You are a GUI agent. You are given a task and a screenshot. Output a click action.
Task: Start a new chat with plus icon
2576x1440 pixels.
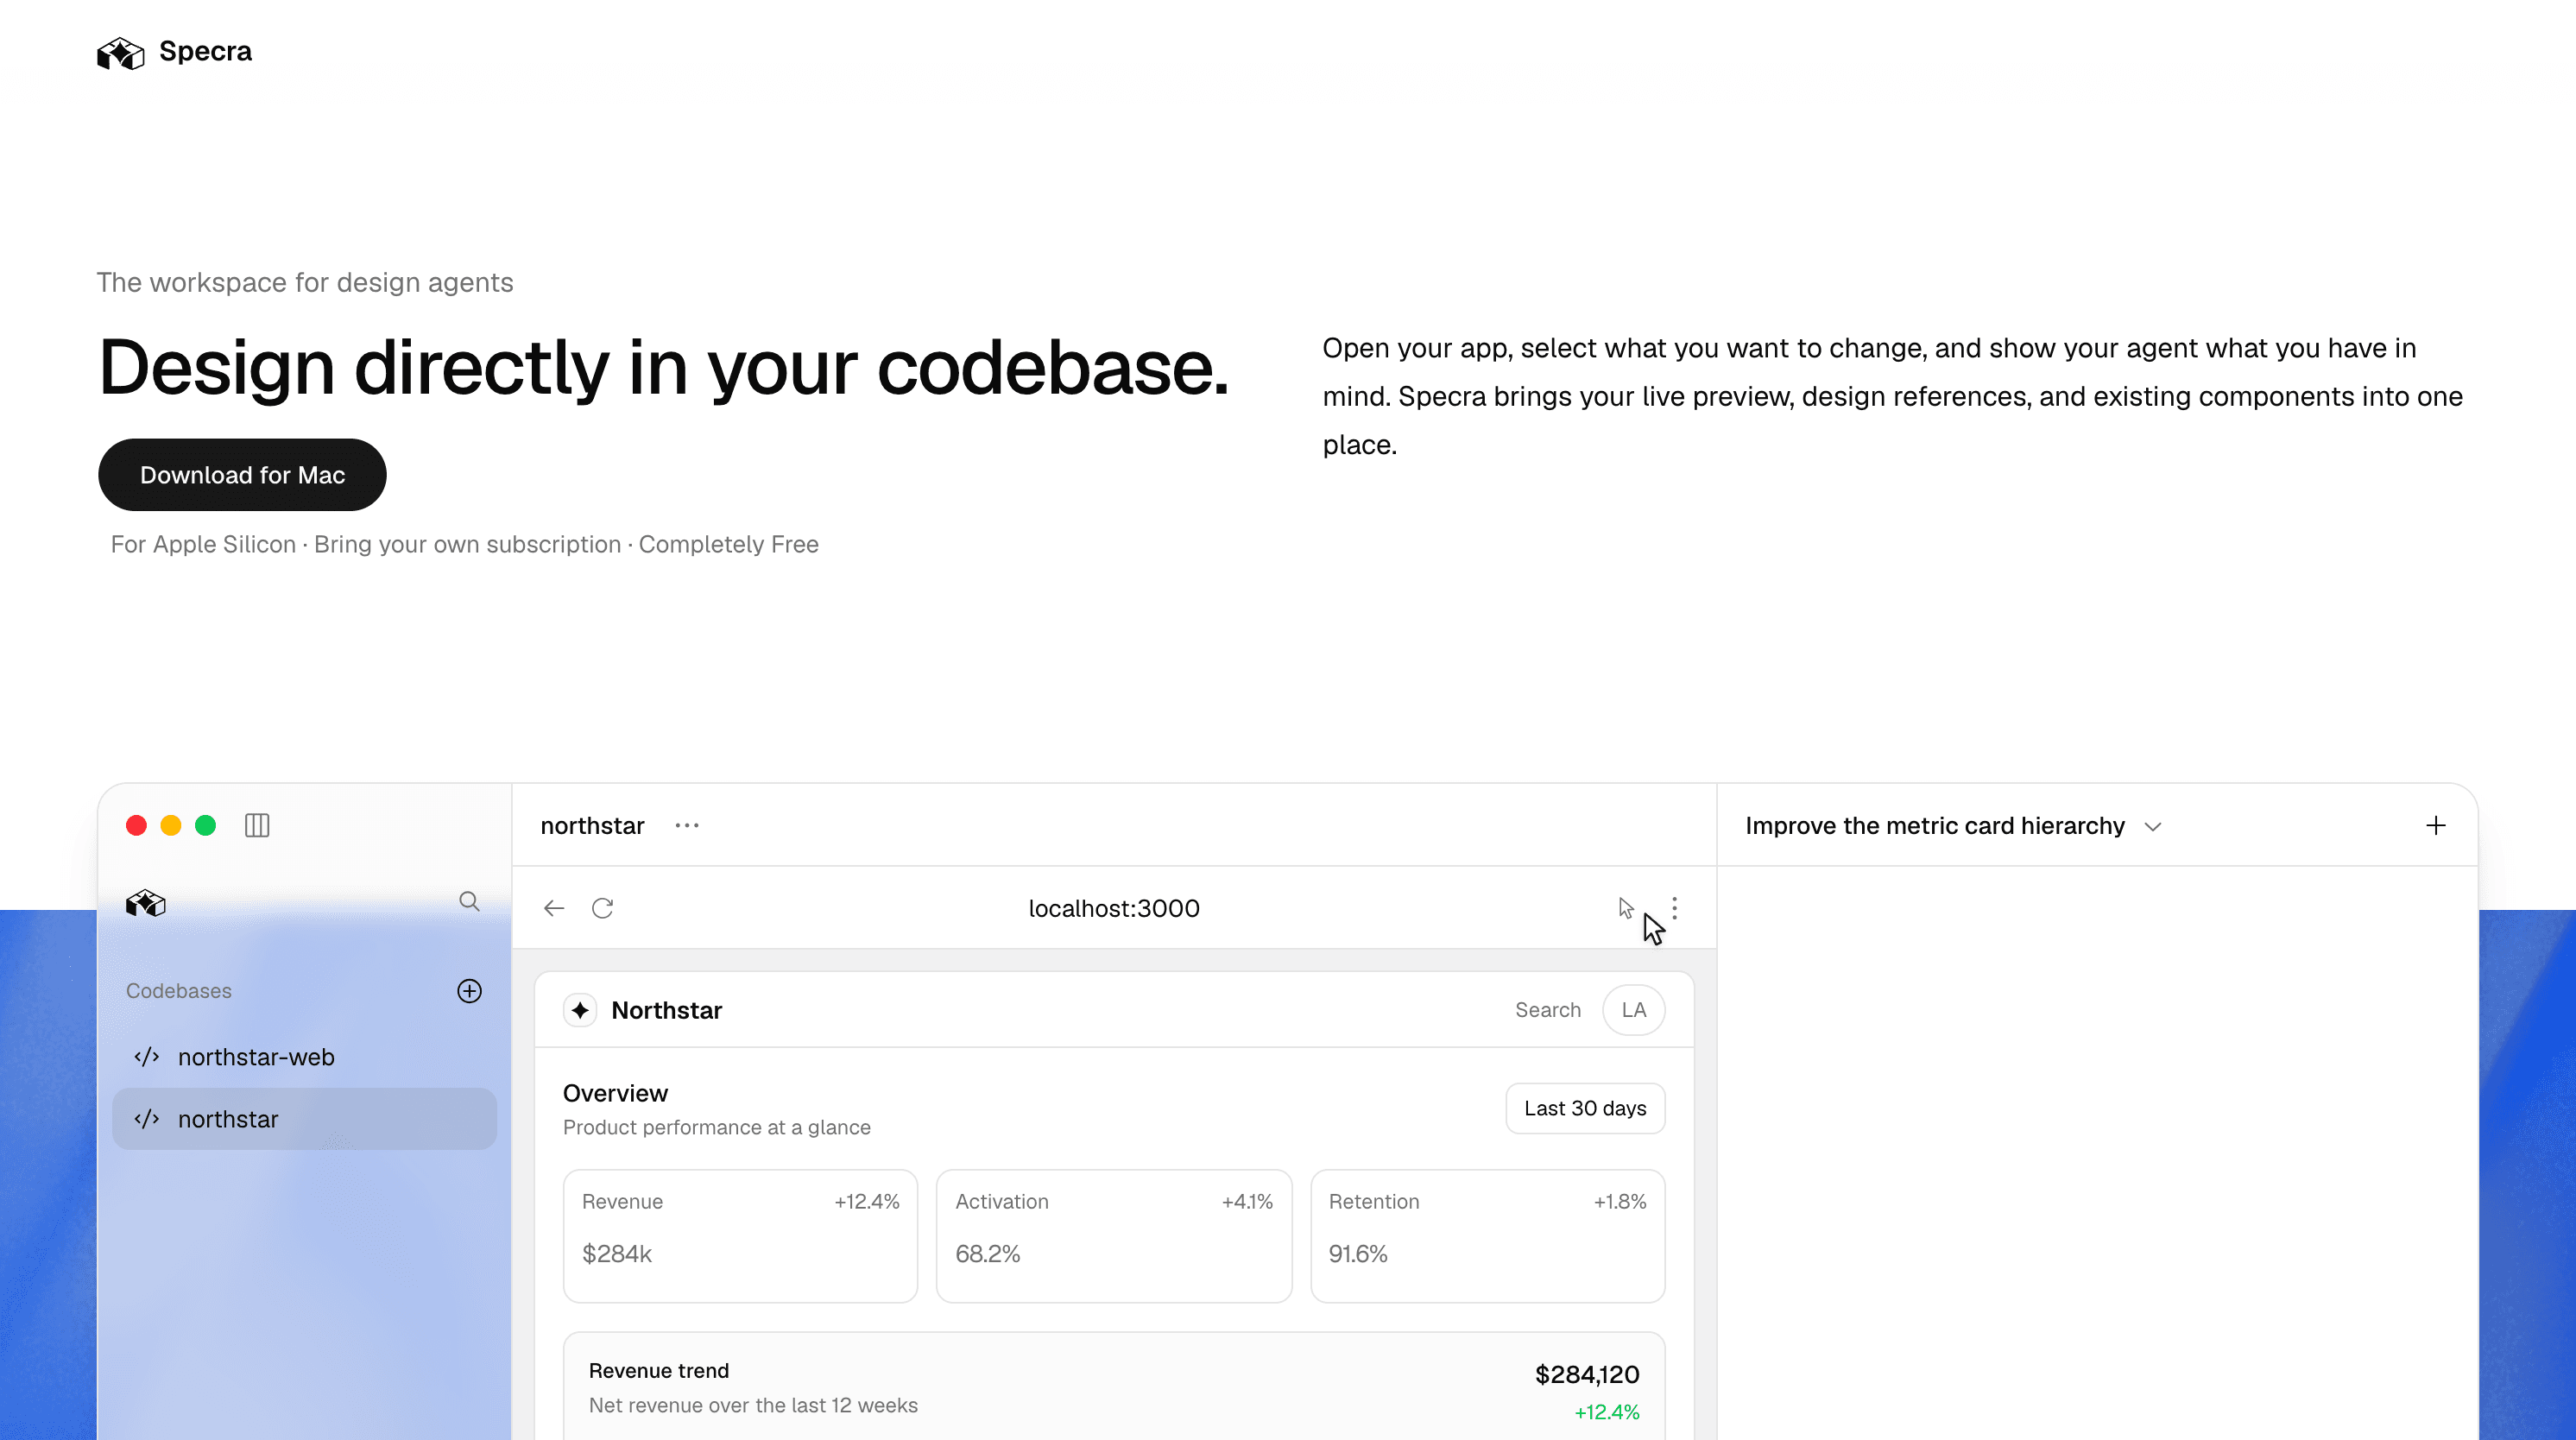[x=2436, y=825]
